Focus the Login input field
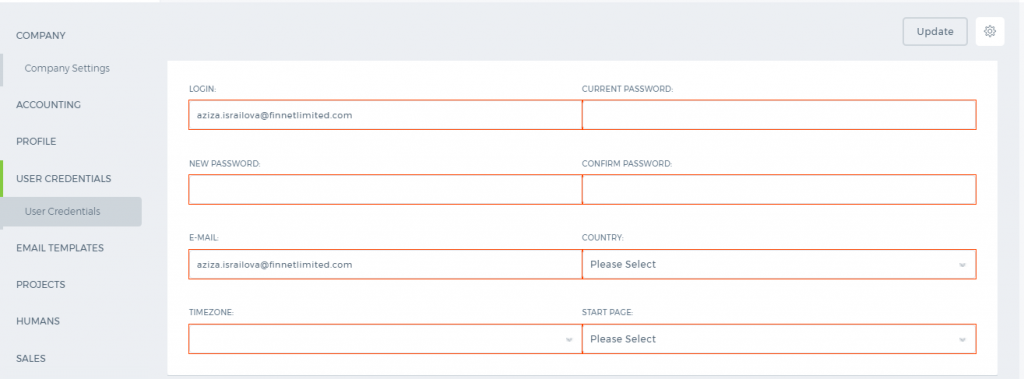Screen dimensions: 1024x379 click(x=385, y=115)
